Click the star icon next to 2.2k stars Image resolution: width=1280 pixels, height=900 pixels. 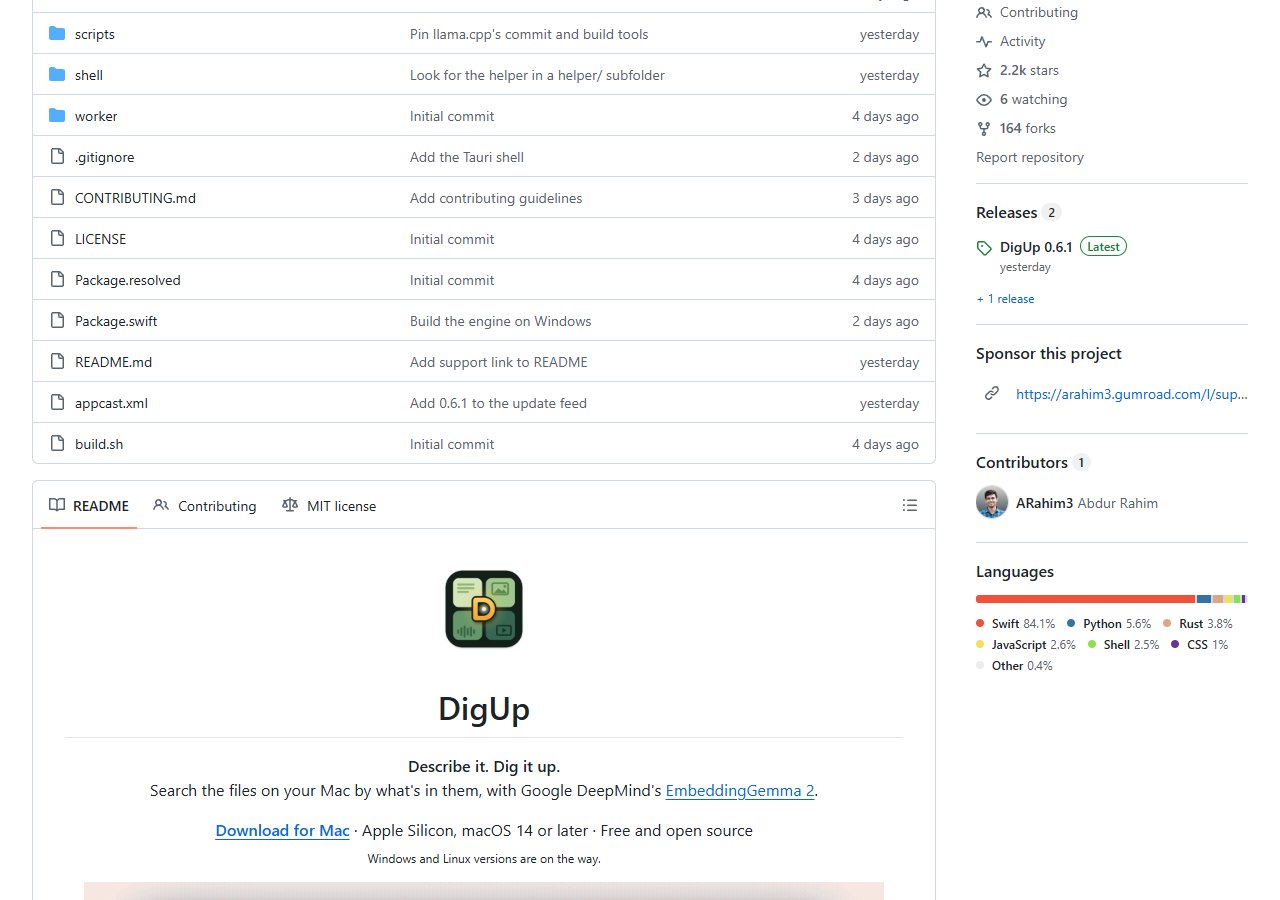coord(984,70)
